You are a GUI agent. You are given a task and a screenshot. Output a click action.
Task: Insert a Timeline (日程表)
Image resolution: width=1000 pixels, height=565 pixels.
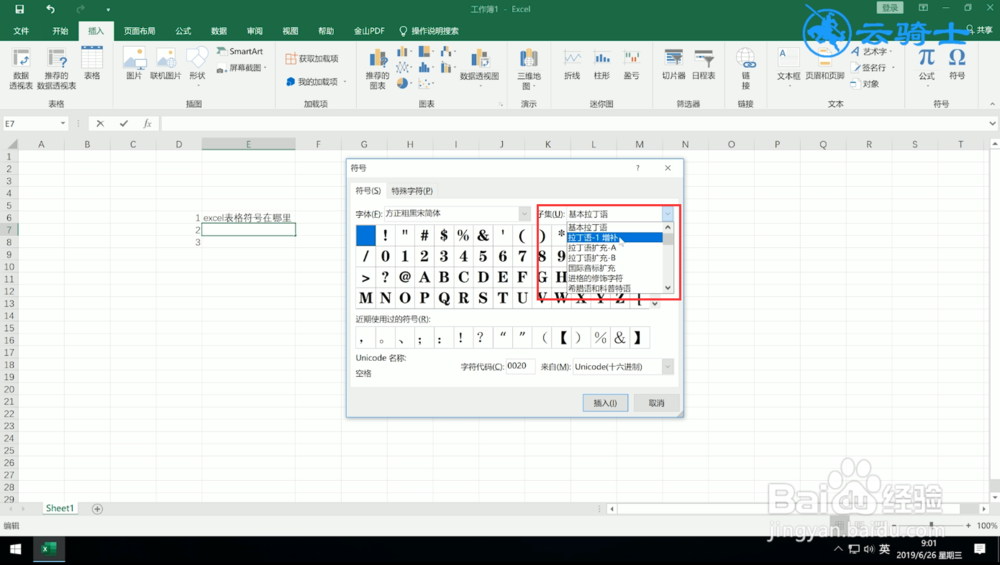tap(703, 65)
